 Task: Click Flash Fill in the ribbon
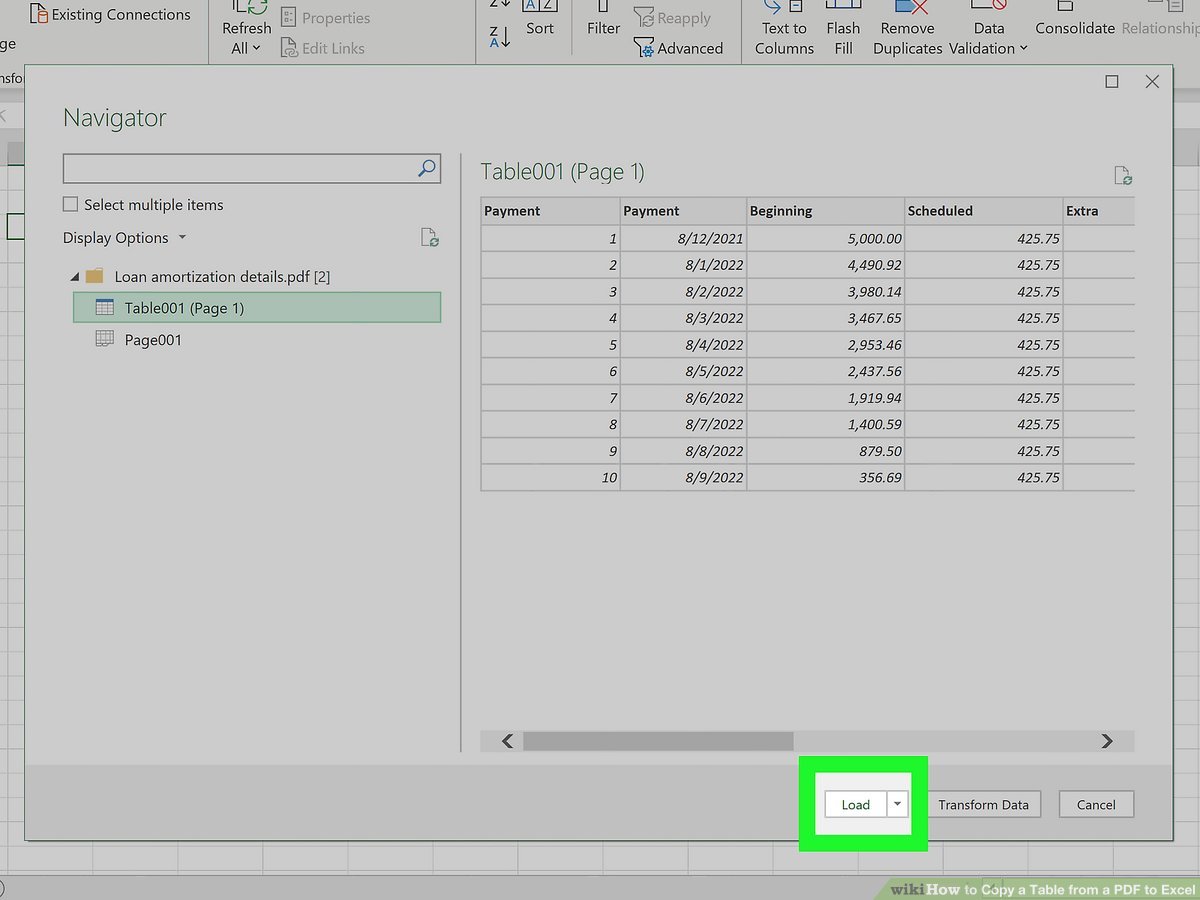(x=843, y=28)
